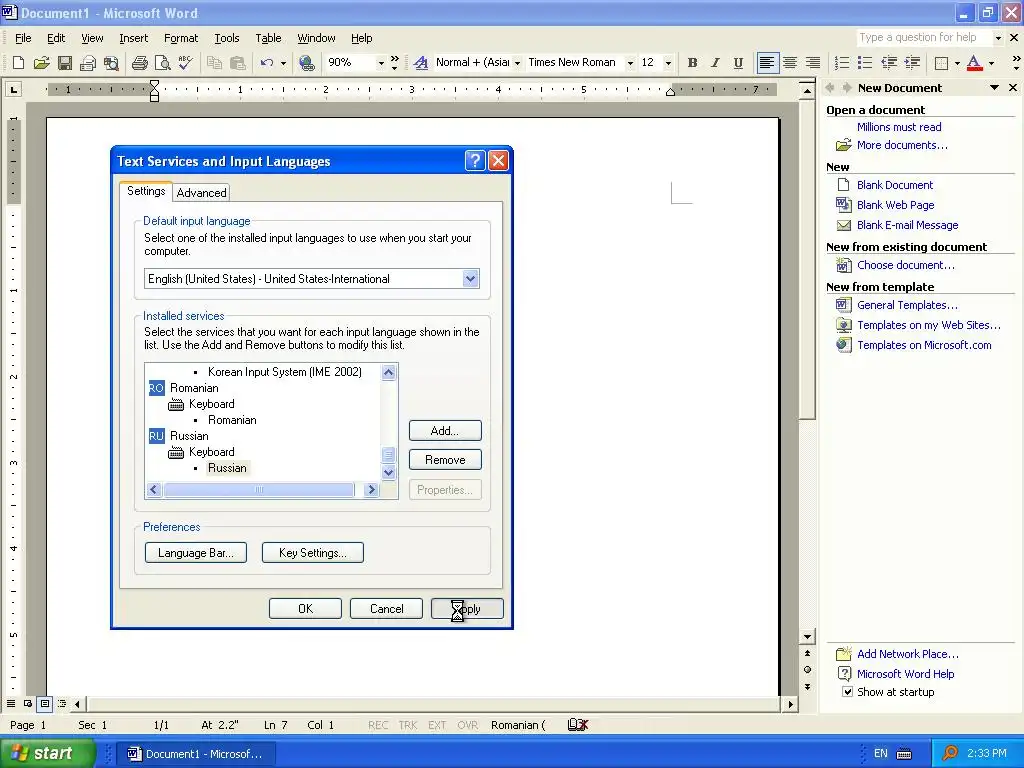Viewport: 1024px width, 768px height.
Task: Apply the red font color button
Action: coord(974,63)
